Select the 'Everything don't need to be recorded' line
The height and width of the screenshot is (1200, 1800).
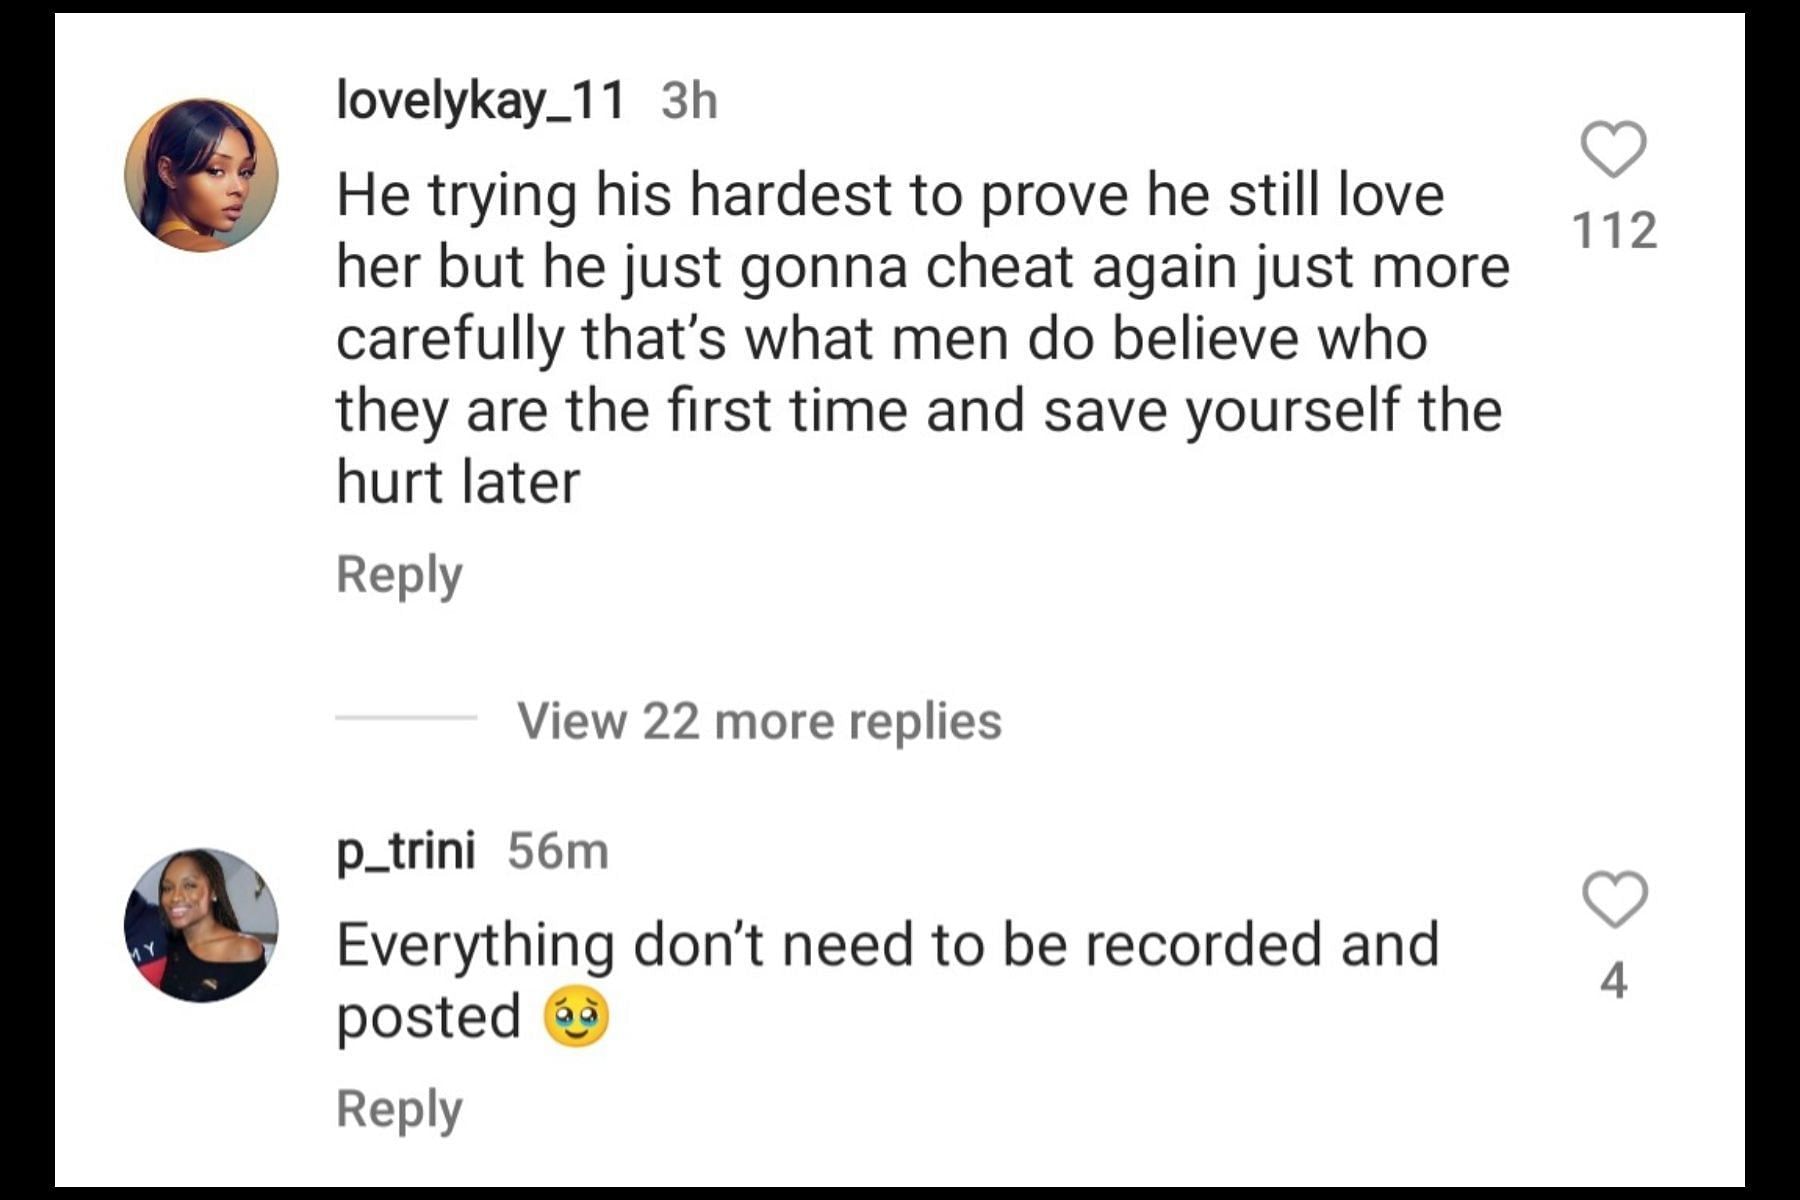coord(887,945)
